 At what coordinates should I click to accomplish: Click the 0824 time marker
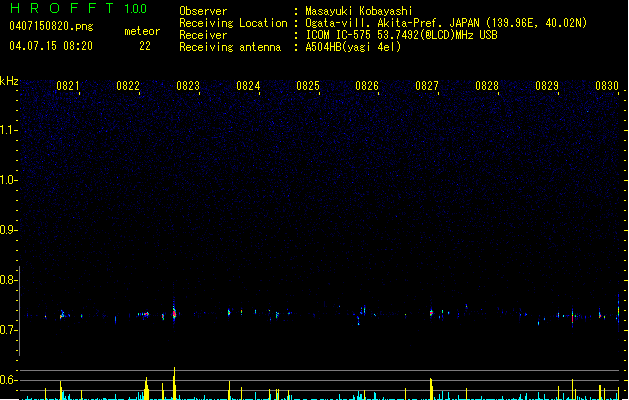pos(248,86)
